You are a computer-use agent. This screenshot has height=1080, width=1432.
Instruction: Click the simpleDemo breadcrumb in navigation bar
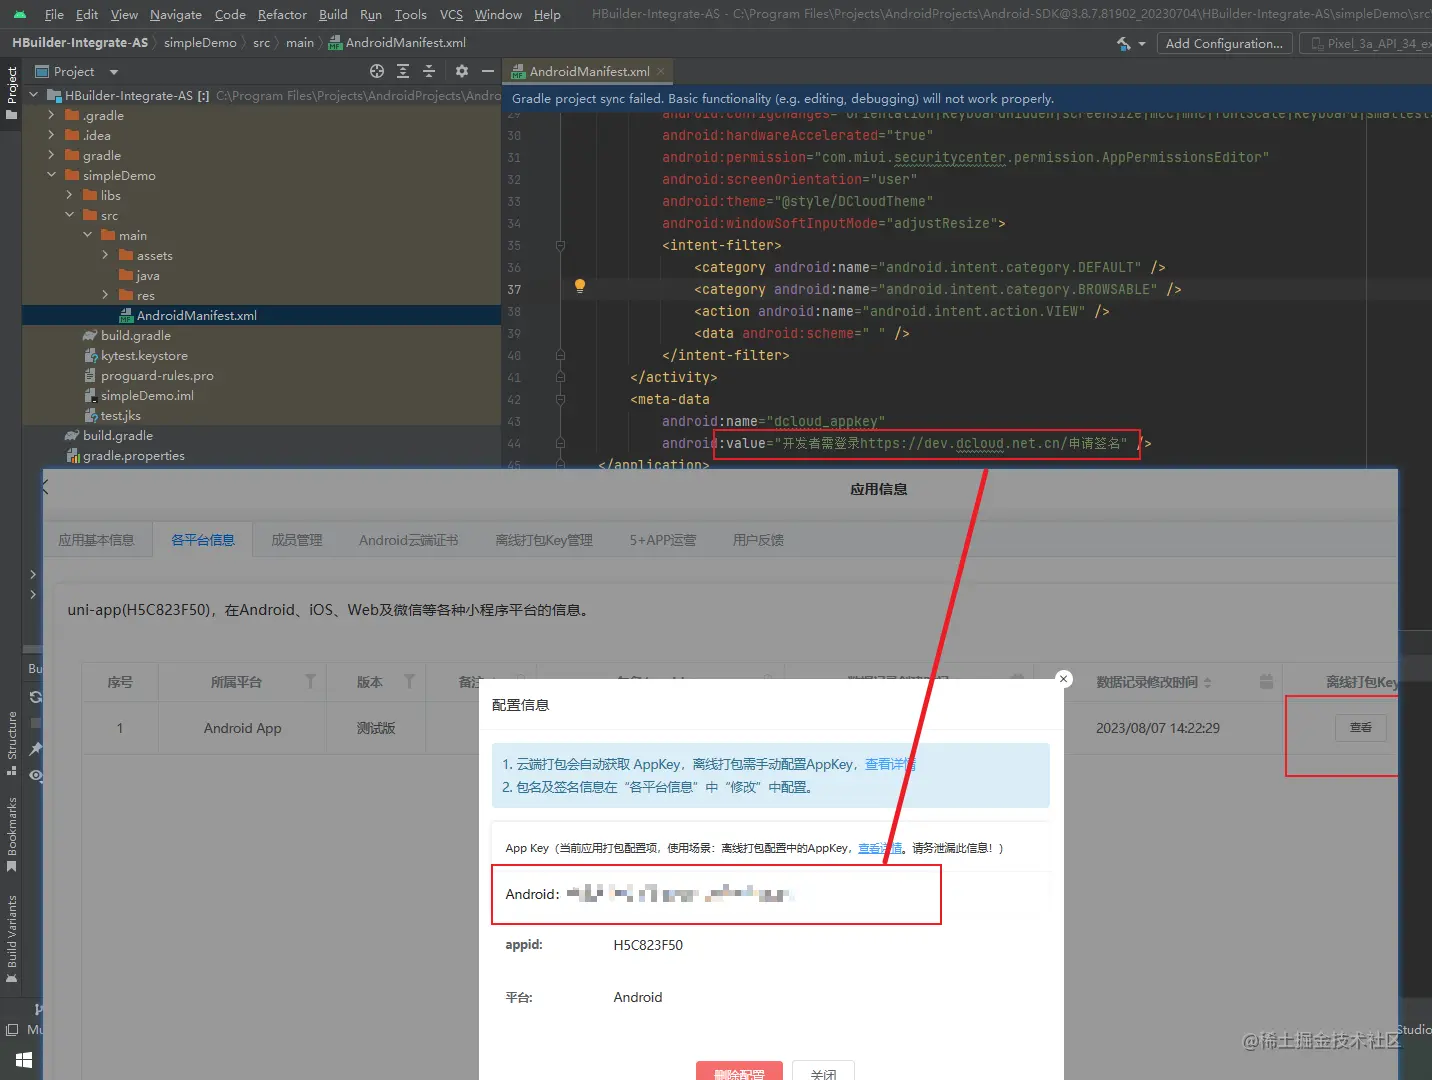[x=200, y=43]
